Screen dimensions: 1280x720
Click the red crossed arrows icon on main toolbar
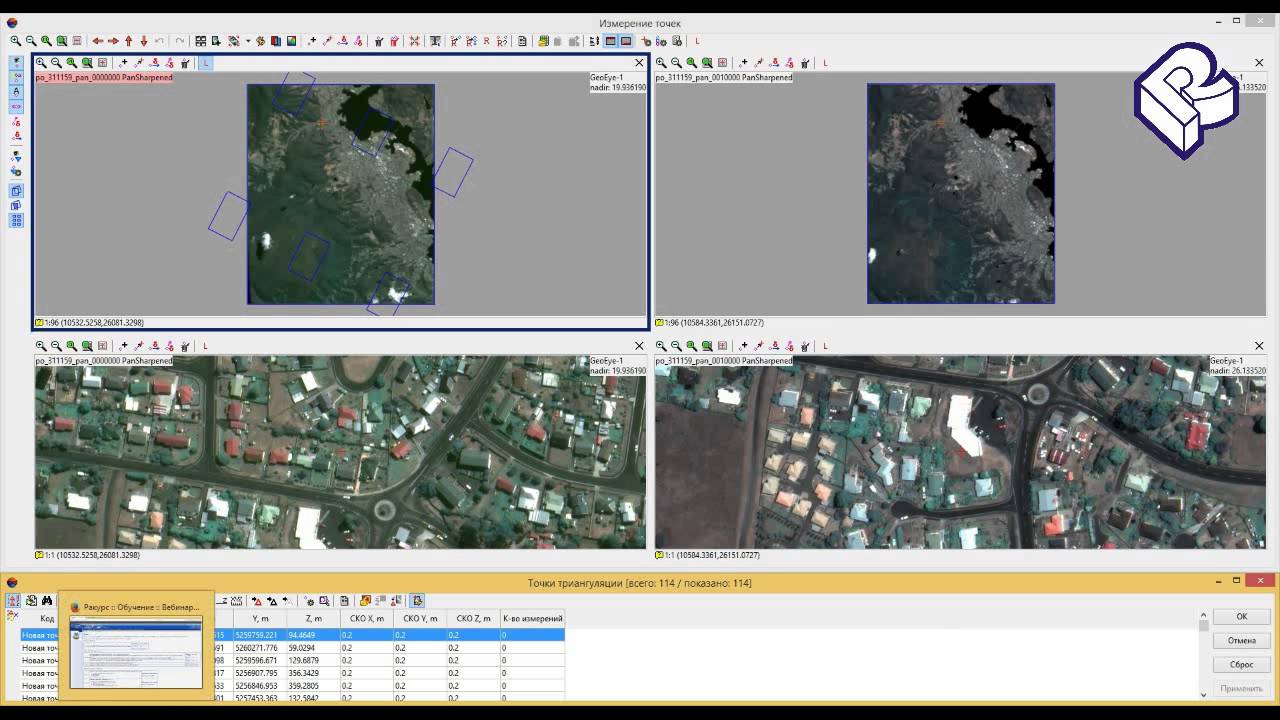pos(415,41)
